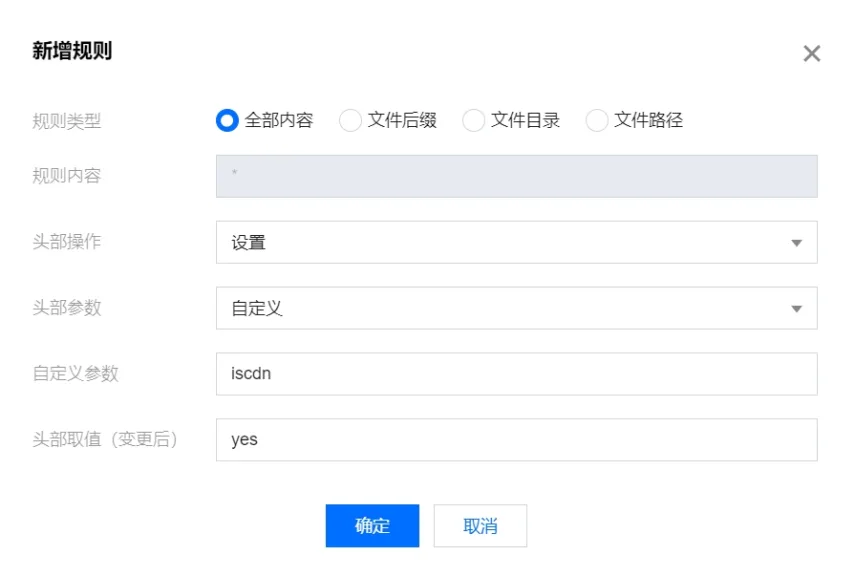
Task: Click the dropdown arrow beside 设置
Action: point(799,242)
